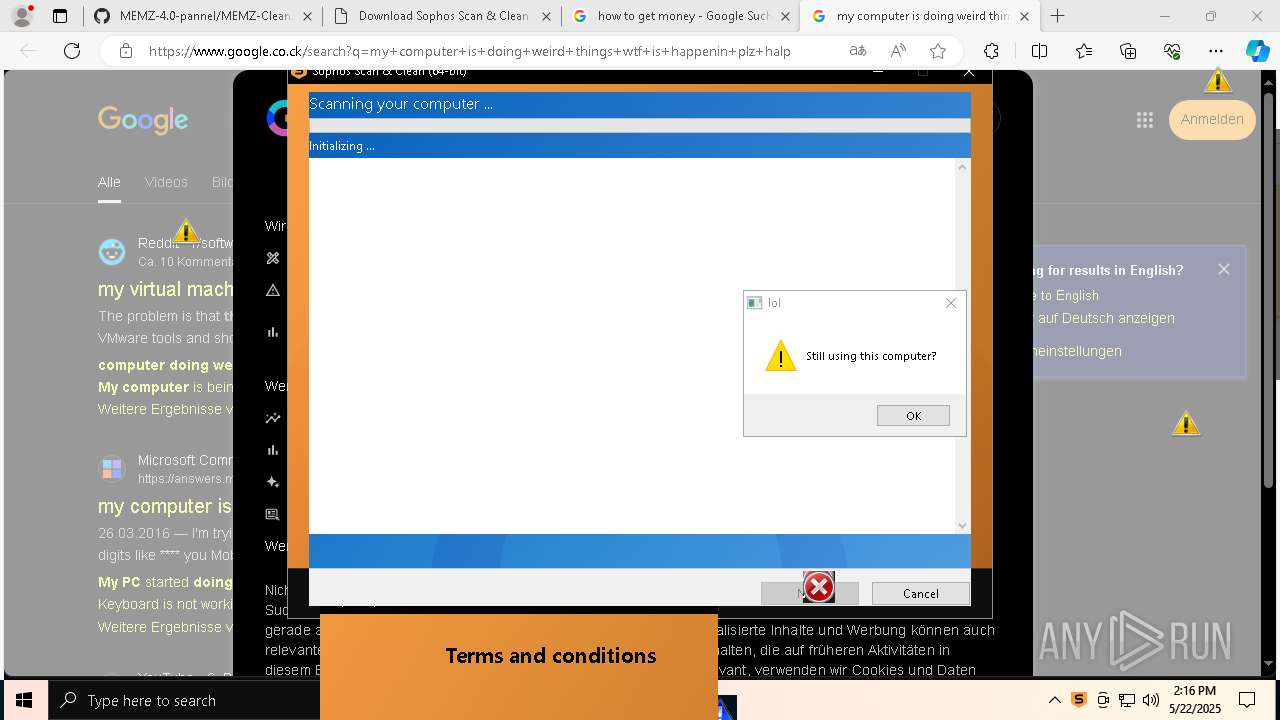Click Cancel in Sophos Scan & Clean
1280x720 pixels.
pyautogui.click(x=920, y=593)
